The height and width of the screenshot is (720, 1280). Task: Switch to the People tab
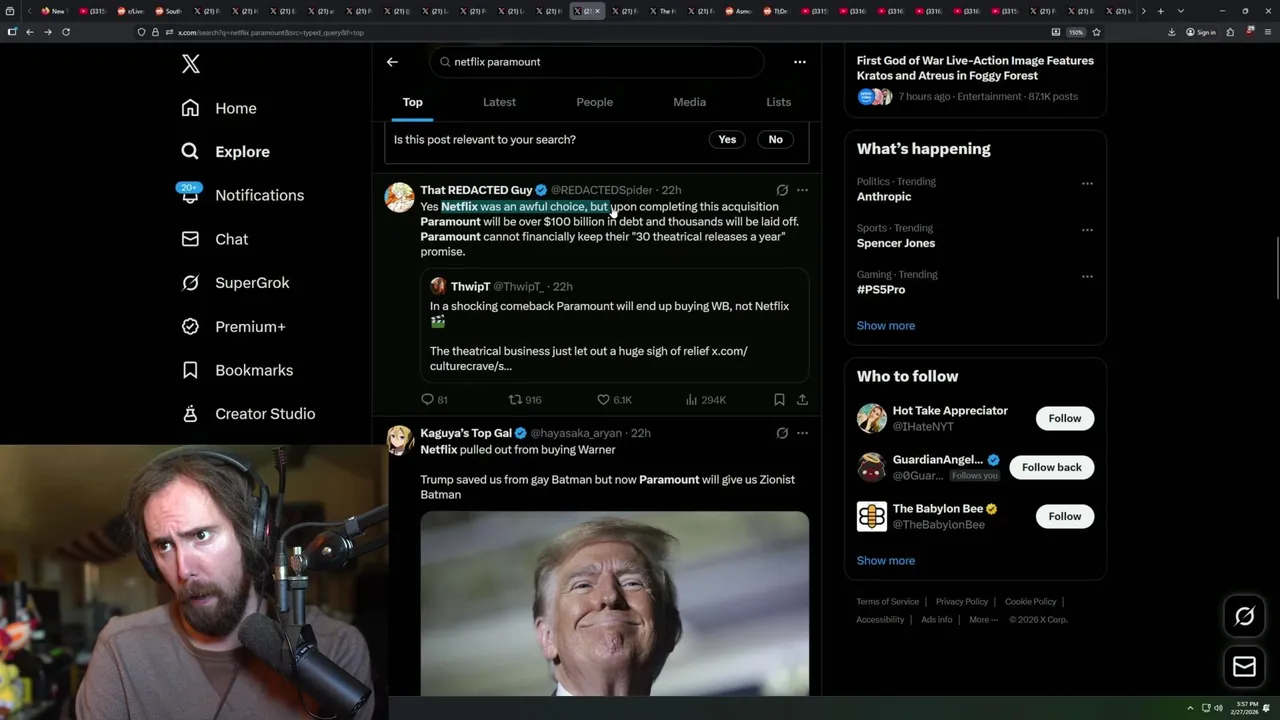(594, 102)
